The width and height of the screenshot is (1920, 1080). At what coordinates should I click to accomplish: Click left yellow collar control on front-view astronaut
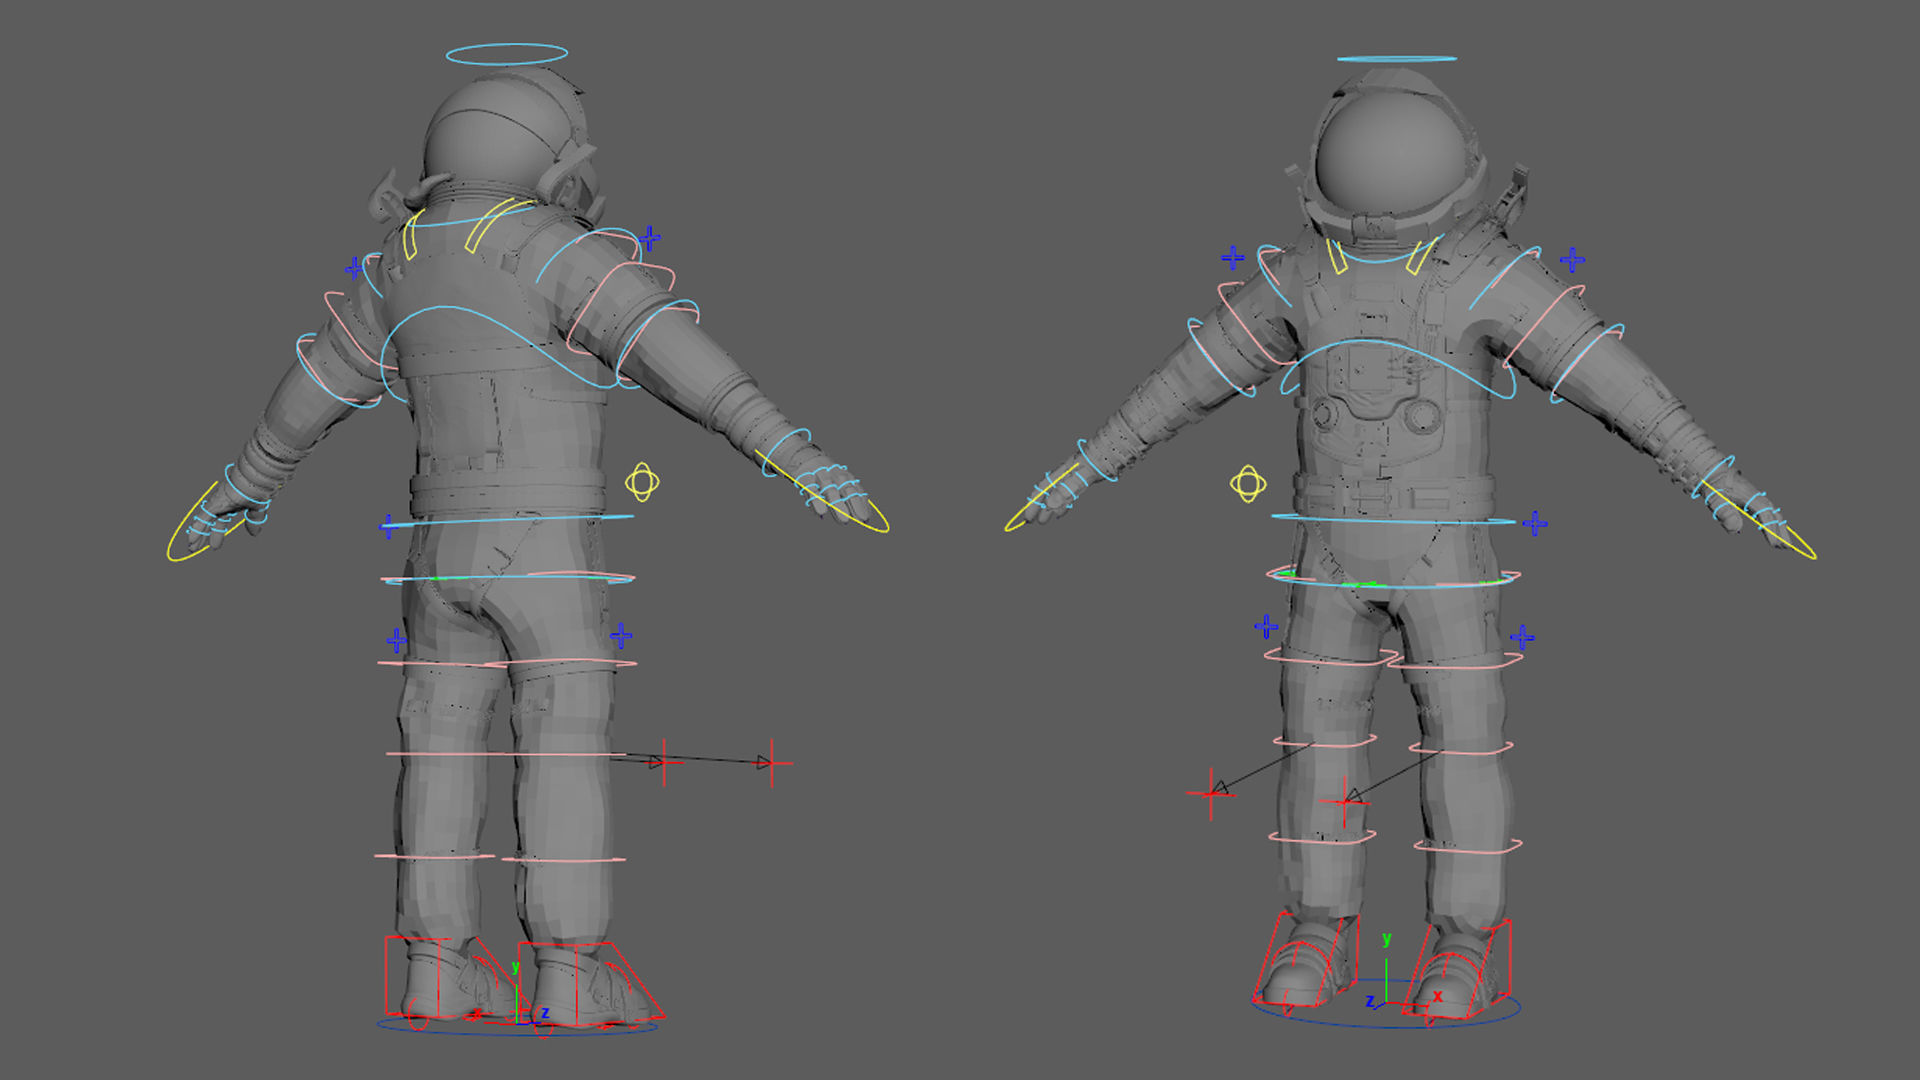tap(1337, 256)
